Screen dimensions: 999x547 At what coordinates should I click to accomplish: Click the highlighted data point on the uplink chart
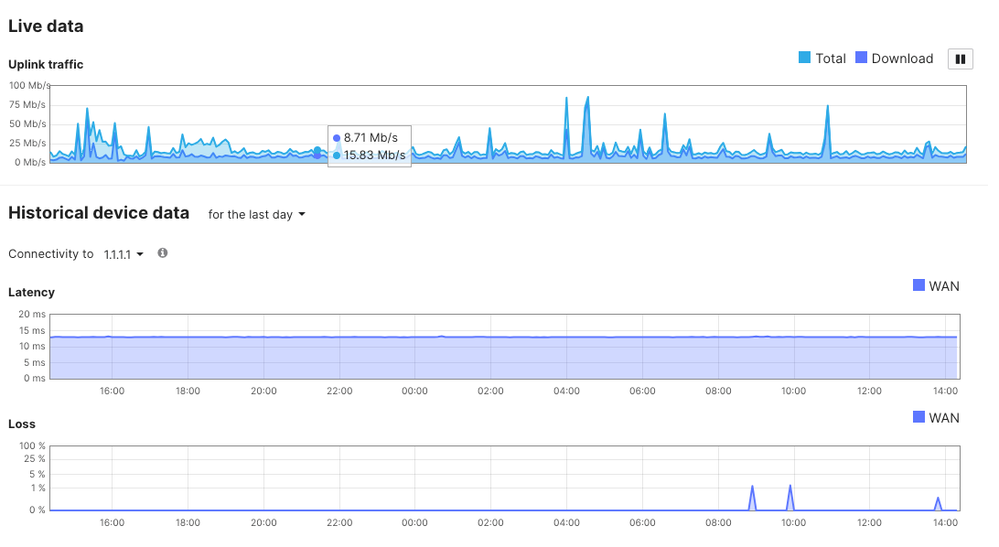(x=317, y=152)
